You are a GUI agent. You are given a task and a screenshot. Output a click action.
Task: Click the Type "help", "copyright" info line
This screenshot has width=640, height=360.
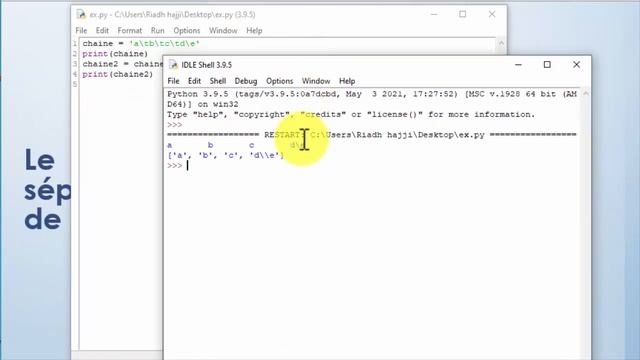point(351,114)
